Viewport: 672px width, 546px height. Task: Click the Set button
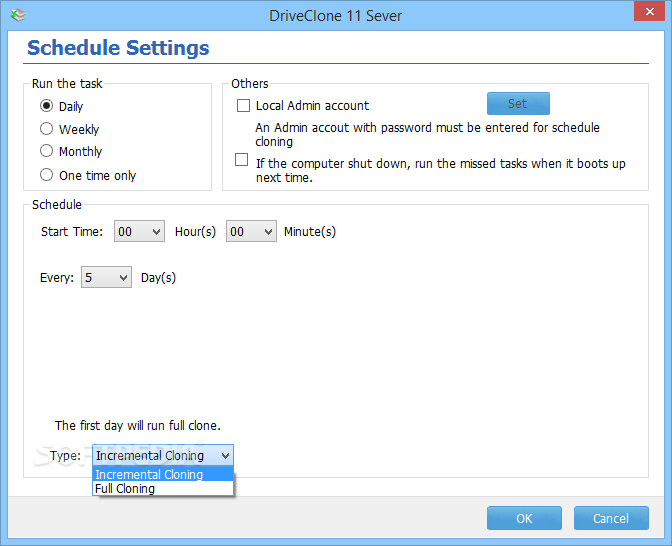pos(518,103)
